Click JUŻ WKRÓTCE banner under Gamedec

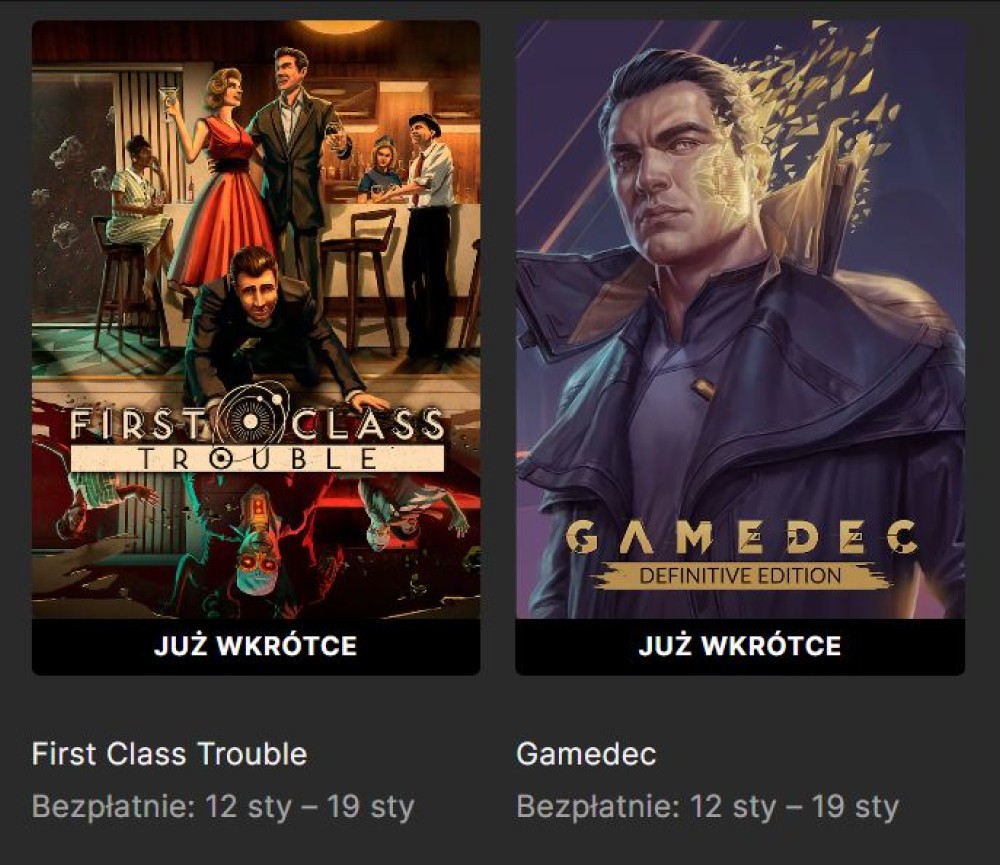[740, 646]
